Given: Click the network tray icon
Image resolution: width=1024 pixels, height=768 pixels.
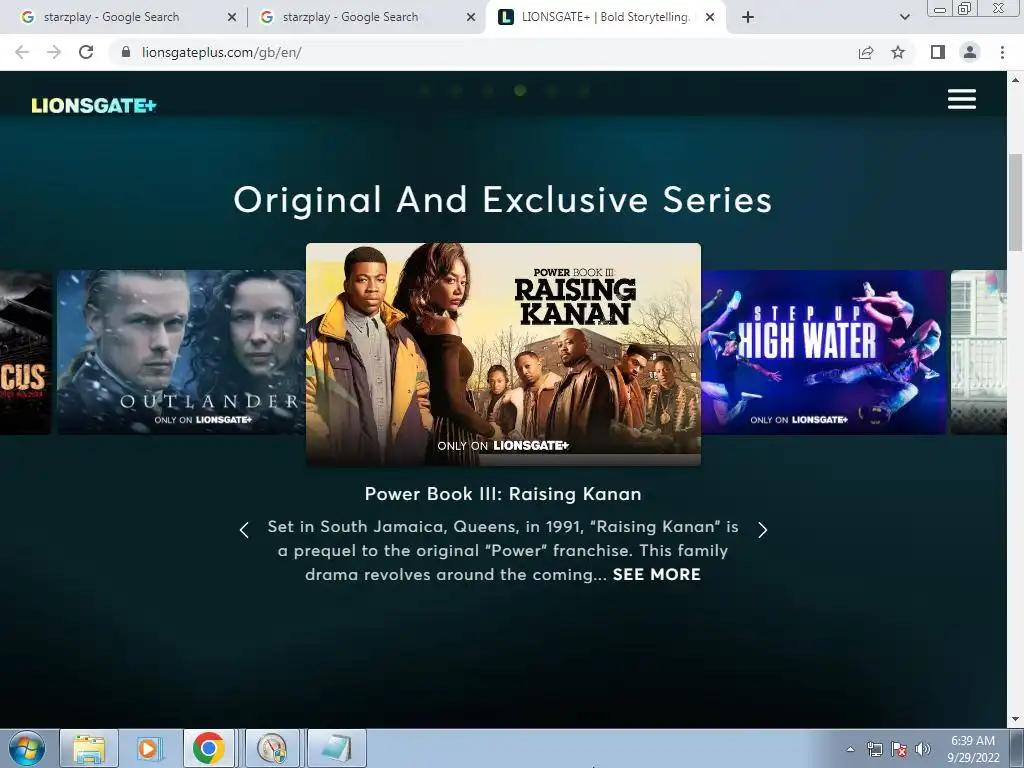Looking at the screenshot, I should tap(874, 749).
